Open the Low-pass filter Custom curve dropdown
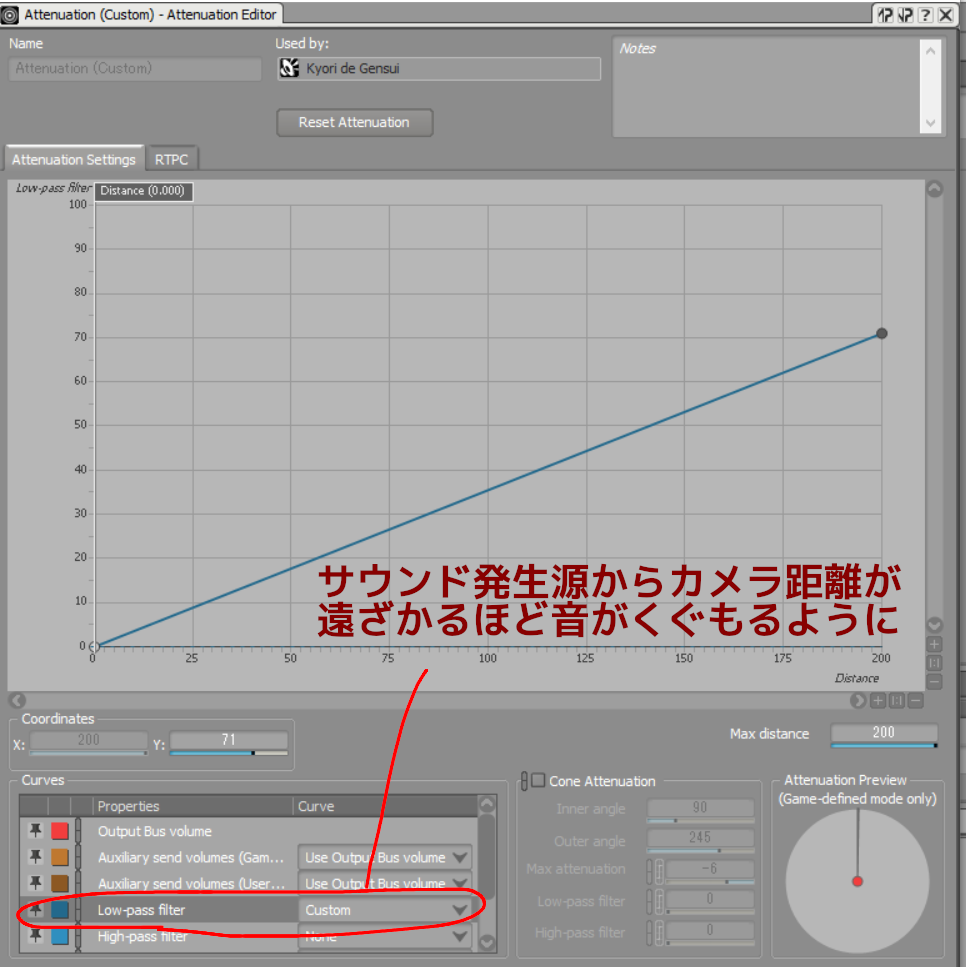This screenshot has width=966, height=967. [x=385, y=910]
